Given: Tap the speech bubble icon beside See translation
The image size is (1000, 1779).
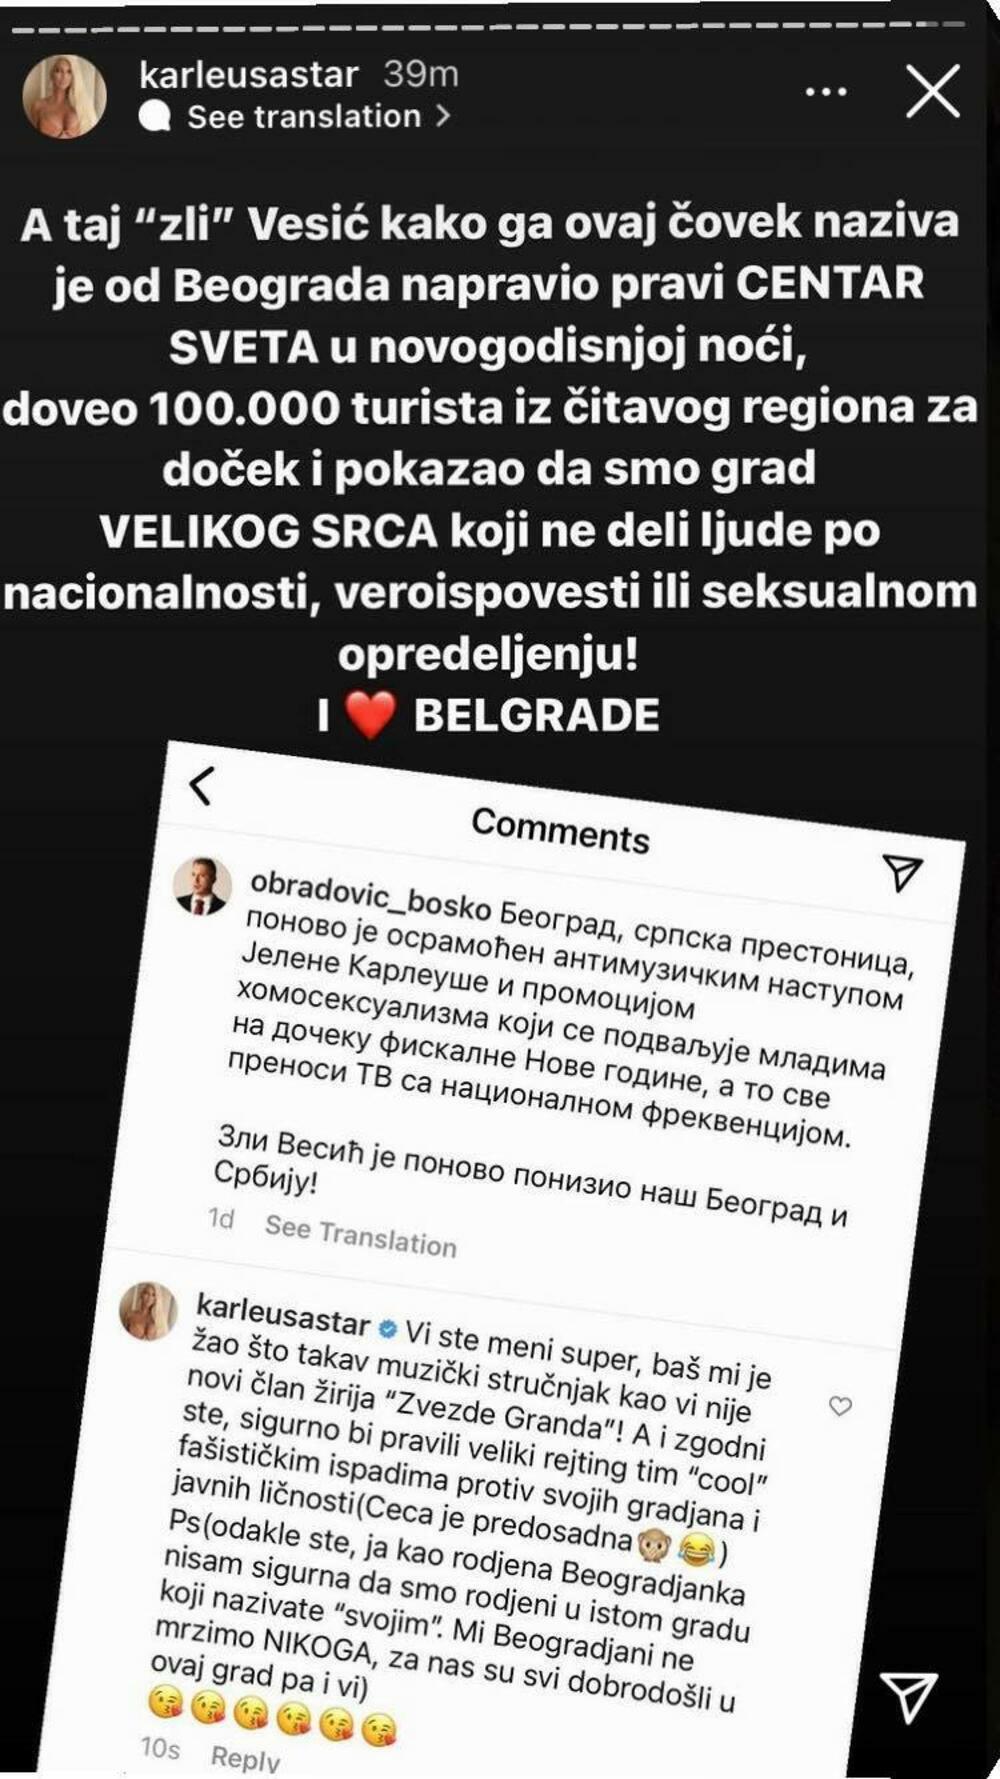Looking at the screenshot, I should pos(154,118).
